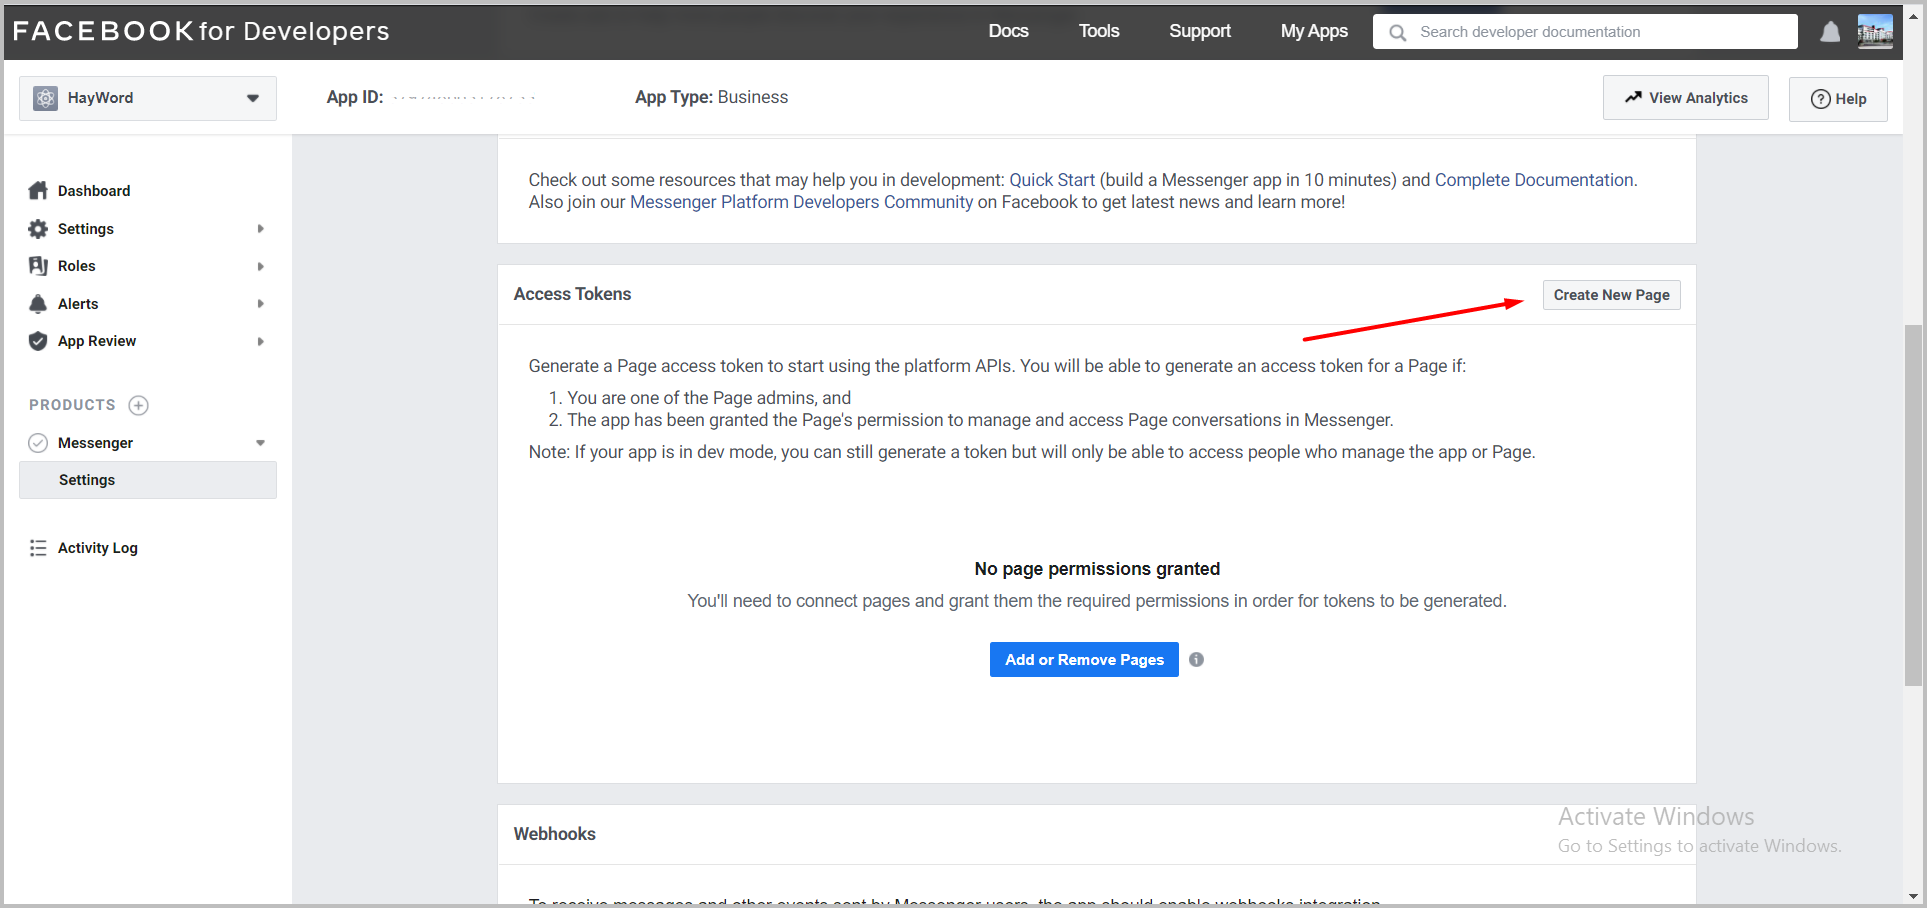Viewport: 1927px width, 908px height.
Task: Open the Quick Start link
Action: [1052, 180]
